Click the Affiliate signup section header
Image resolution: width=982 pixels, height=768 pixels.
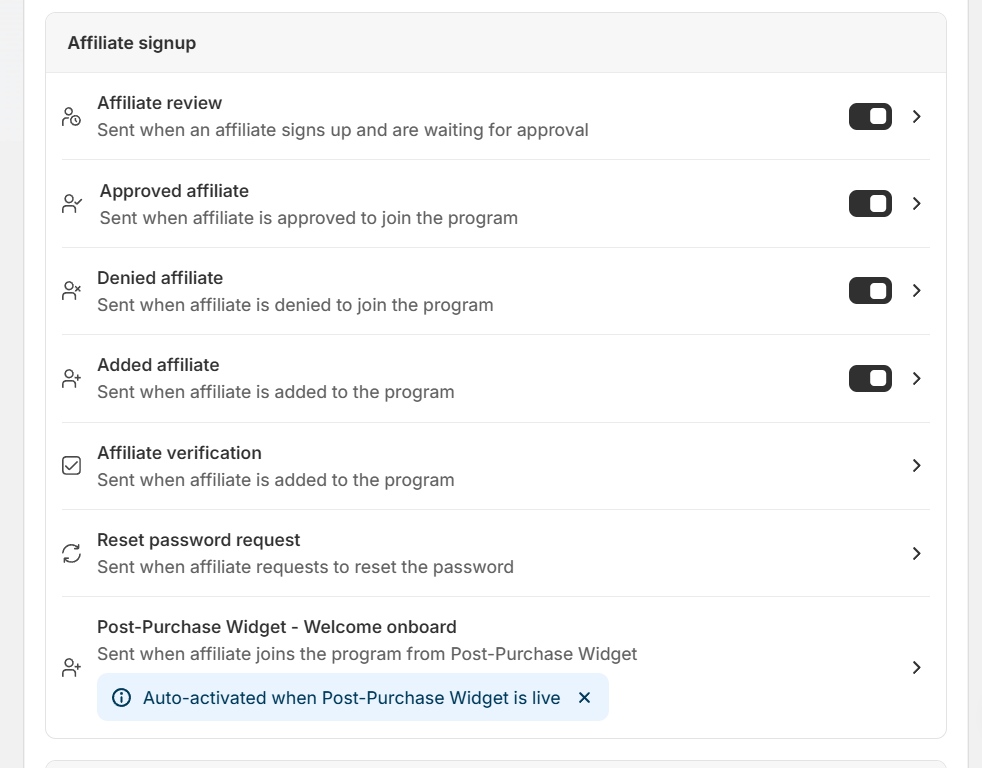[x=132, y=43]
